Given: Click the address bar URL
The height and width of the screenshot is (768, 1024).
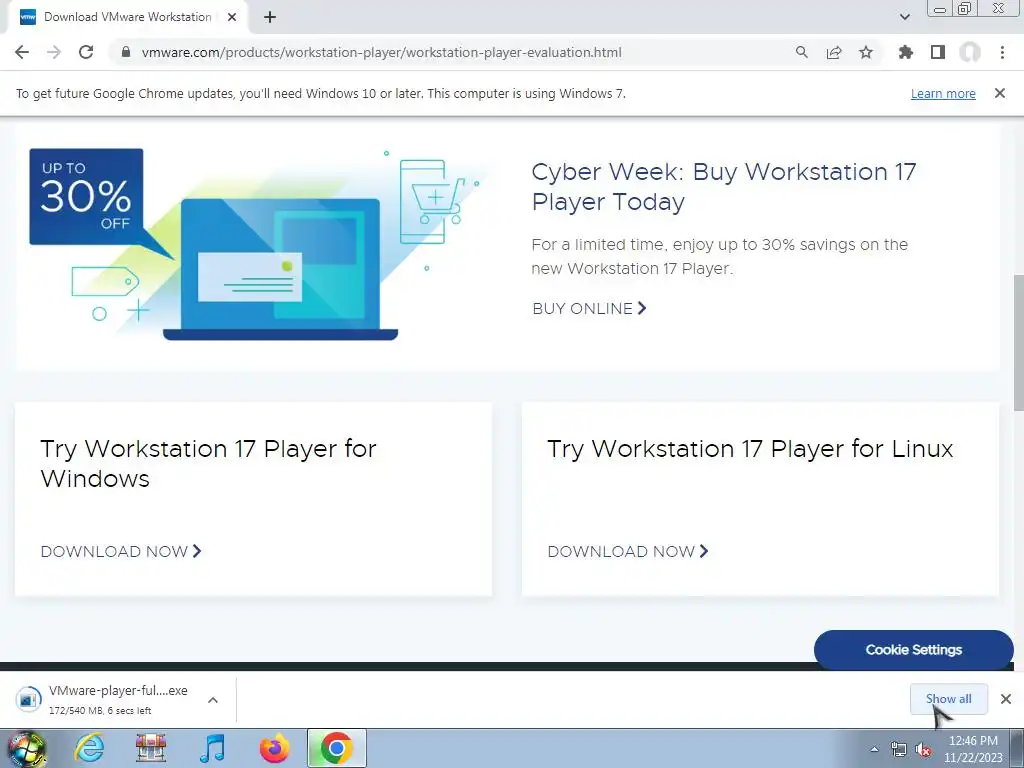Looking at the screenshot, I should (x=381, y=52).
